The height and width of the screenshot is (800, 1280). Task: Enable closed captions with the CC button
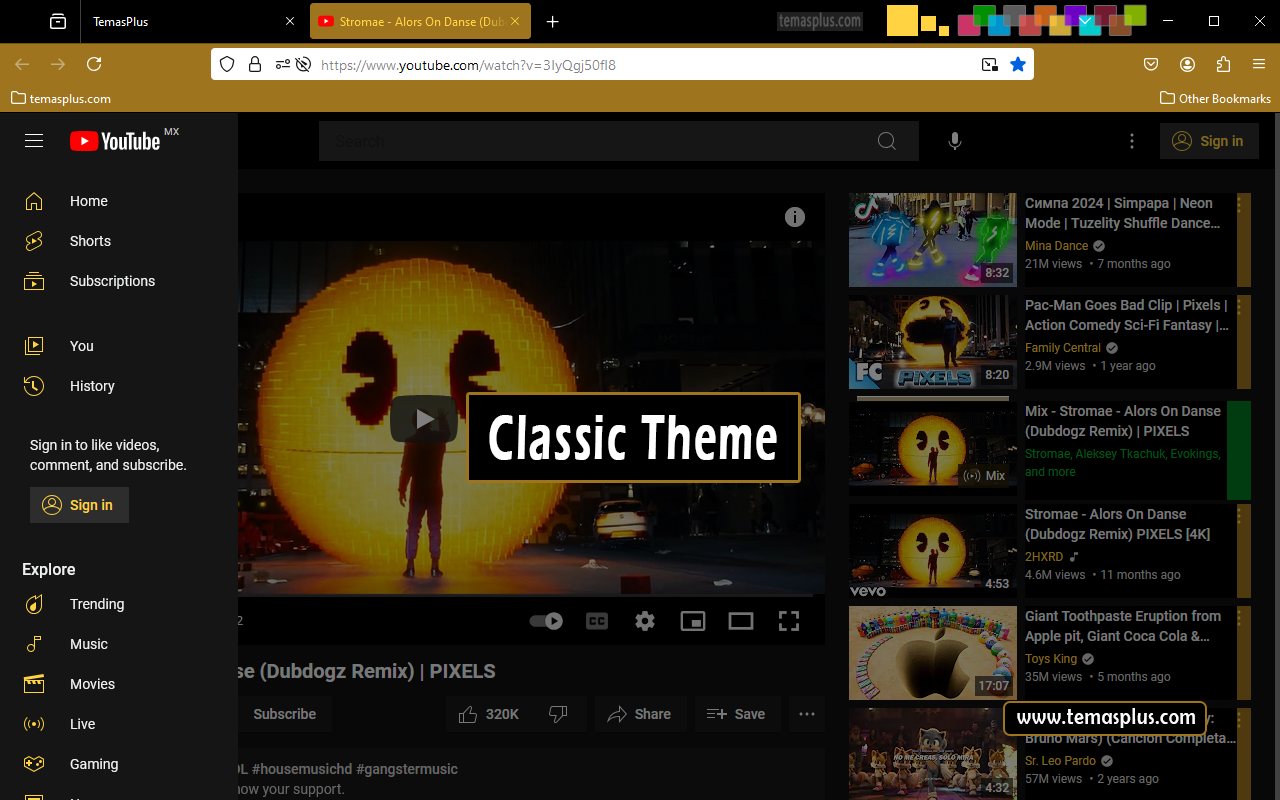(x=597, y=620)
